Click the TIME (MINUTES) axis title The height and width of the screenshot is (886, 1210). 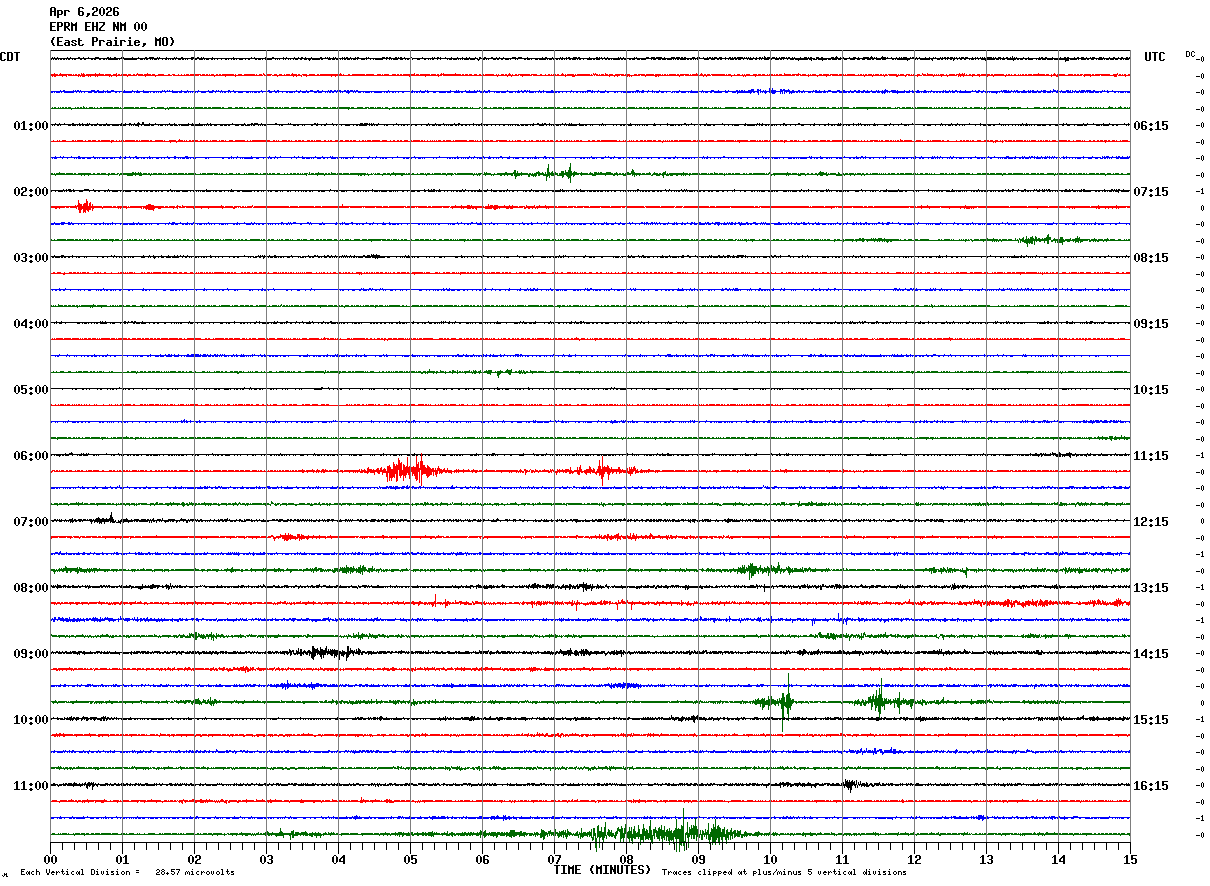click(602, 870)
